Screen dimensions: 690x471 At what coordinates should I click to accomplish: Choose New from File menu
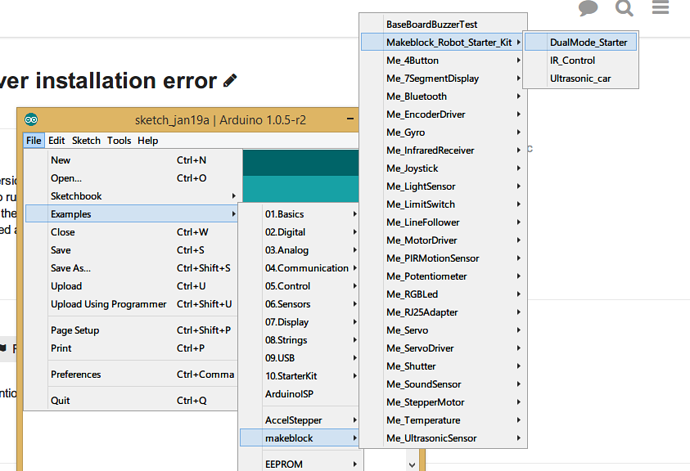pos(131,160)
